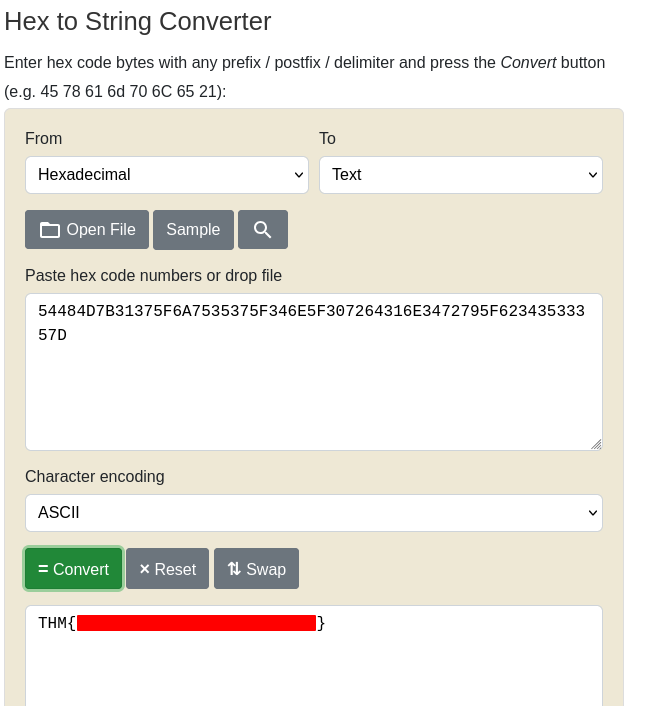Expand the To Text dropdown
Image resolution: width=647 pixels, height=706 pixels.
point(461,175)
